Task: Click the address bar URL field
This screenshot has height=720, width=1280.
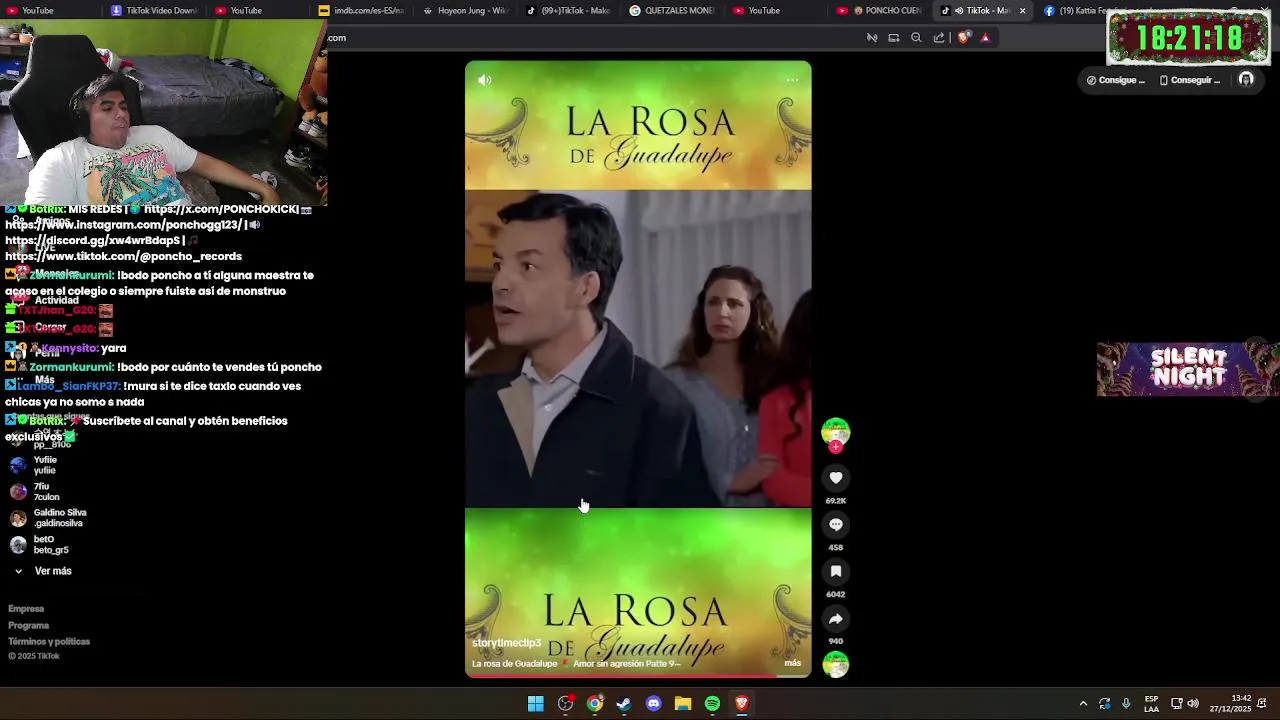Action: tap(590, 38)
